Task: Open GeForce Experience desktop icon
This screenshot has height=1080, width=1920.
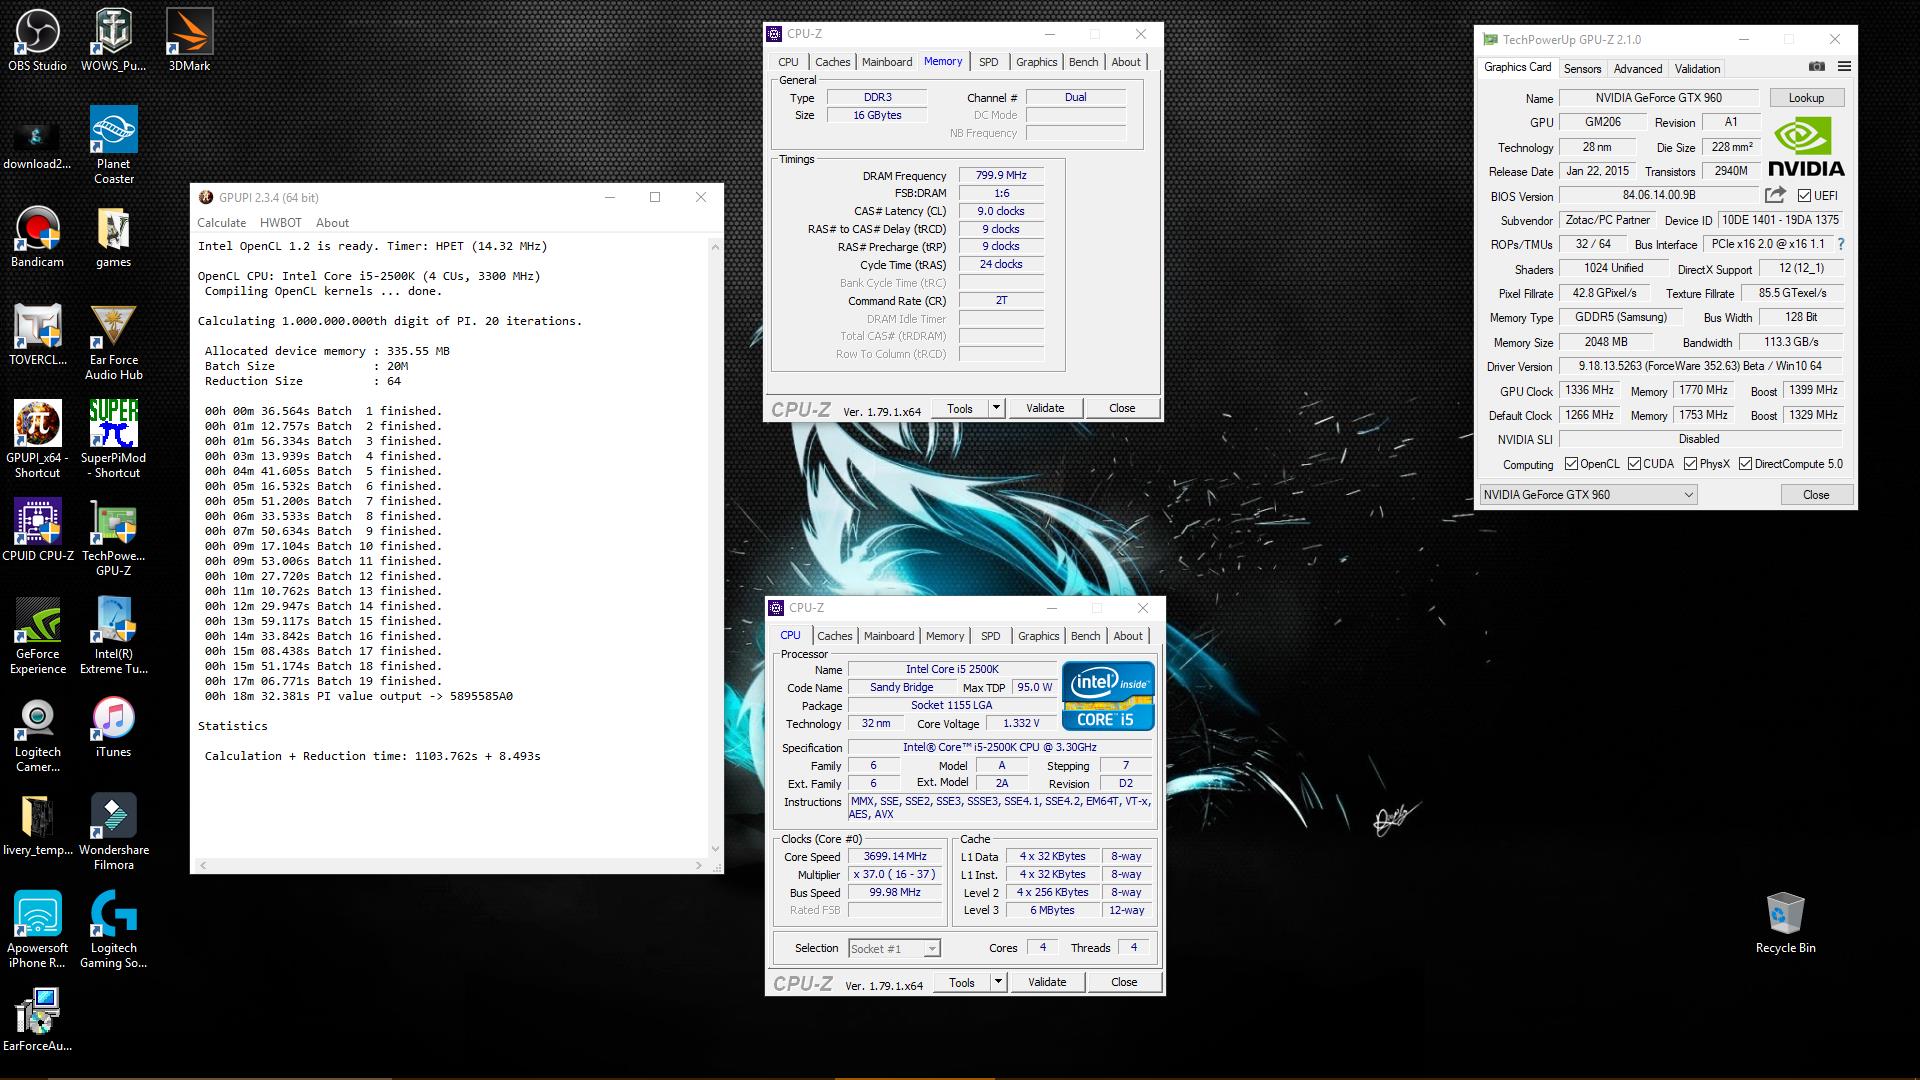Action: 37,636
